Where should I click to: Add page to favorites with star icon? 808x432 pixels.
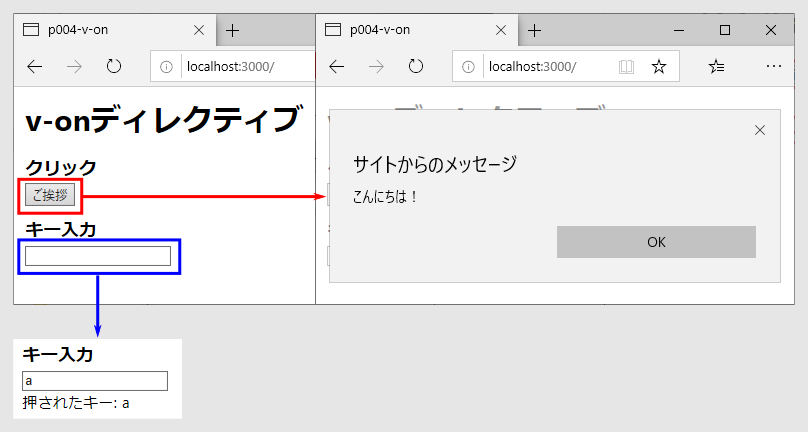659,67
